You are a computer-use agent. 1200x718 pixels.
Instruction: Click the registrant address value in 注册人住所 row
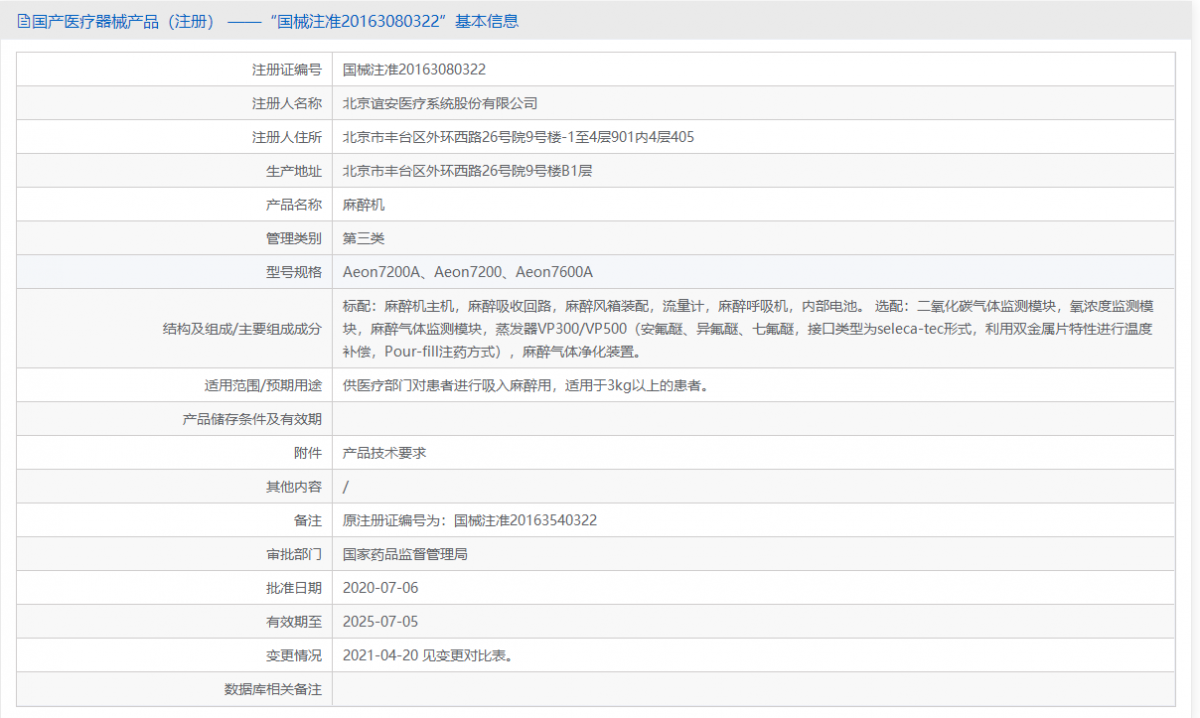coord(518,137)
